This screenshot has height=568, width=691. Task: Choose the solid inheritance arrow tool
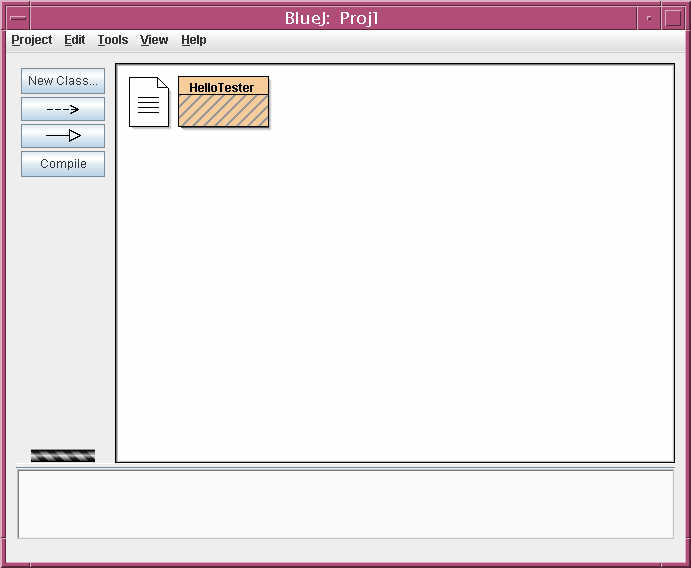[63, 136]
